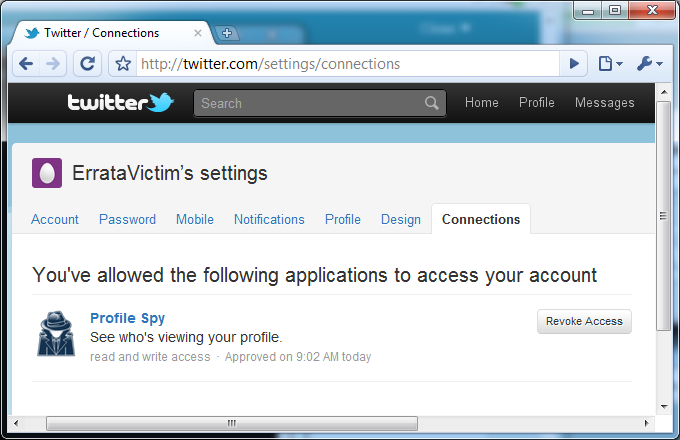
Task: Switch to the Account settings tab
Action: coord(55,219)
